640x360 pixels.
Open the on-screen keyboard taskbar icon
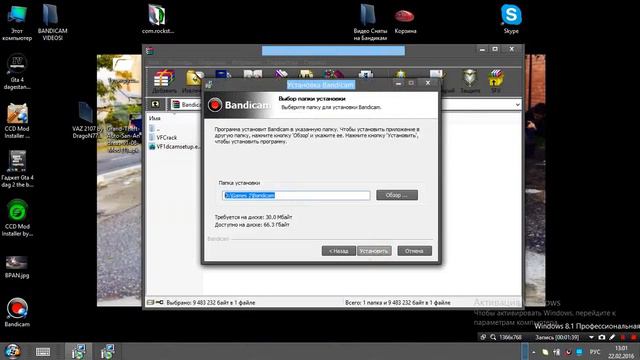coord(43,351)
